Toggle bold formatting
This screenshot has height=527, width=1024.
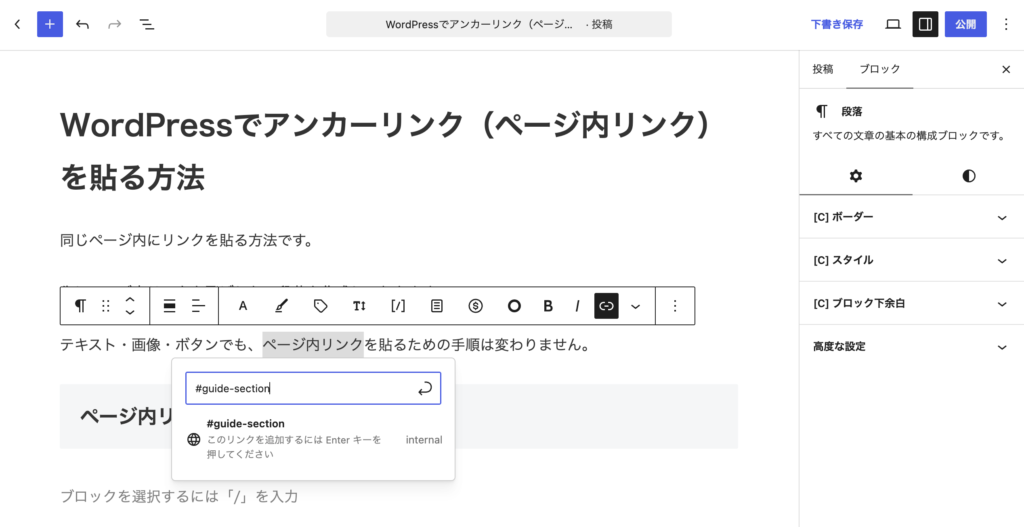[548, 306]
